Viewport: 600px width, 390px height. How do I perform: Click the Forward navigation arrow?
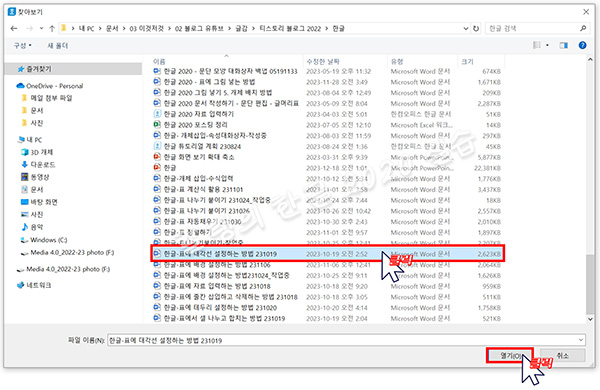coord(29,28)
